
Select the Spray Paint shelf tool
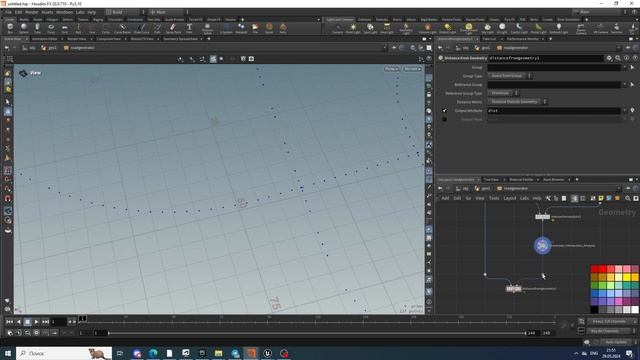173,28
